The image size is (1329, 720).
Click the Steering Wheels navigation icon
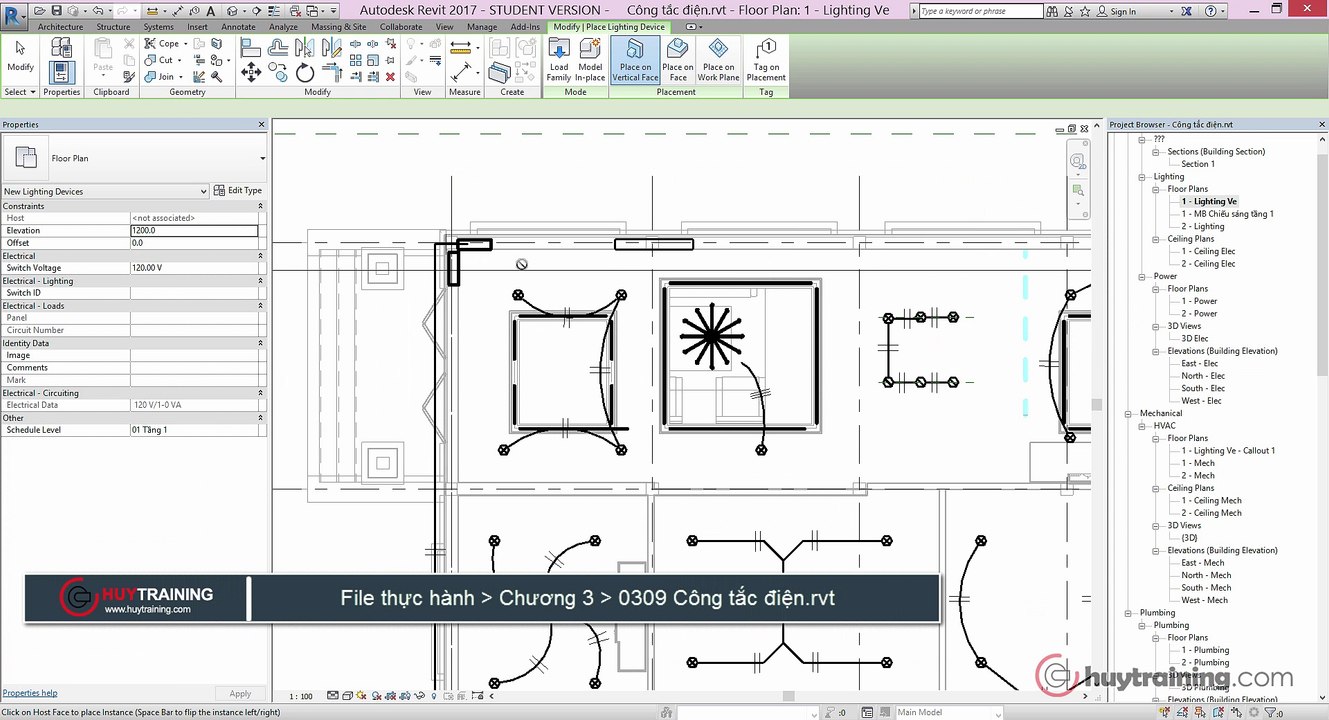pyautogui.click(x=1078, y=161)
